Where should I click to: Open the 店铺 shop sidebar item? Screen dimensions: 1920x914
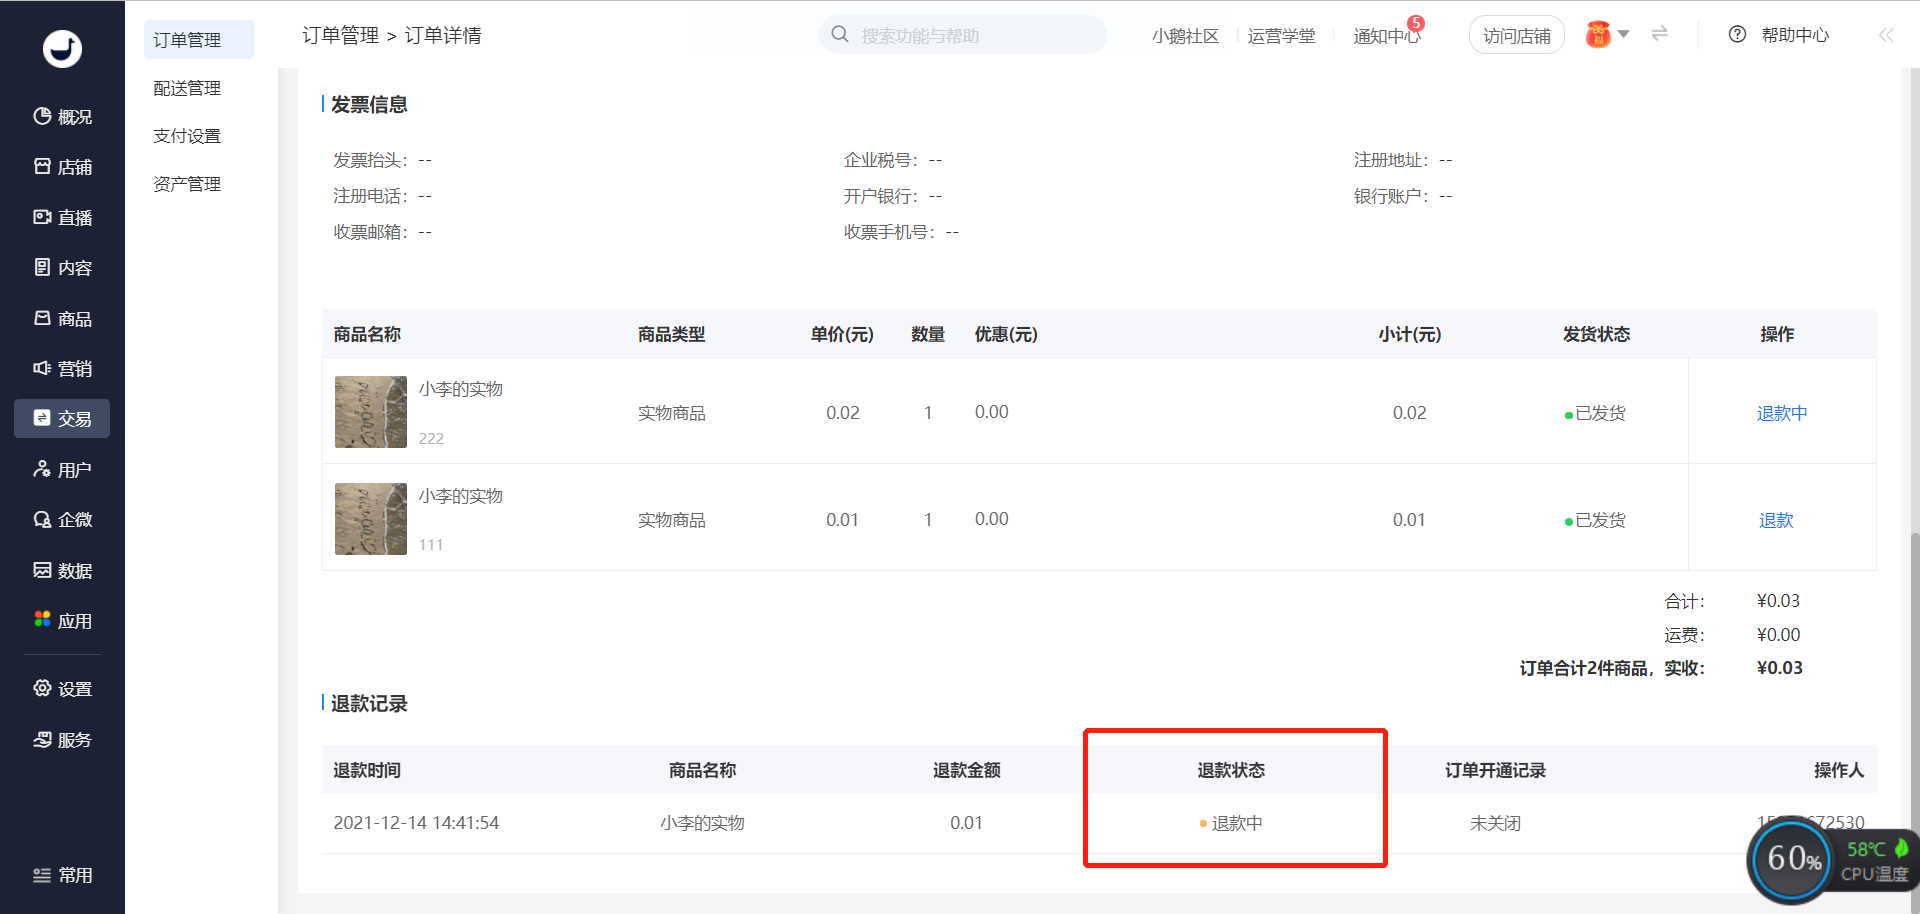point(62,167)
